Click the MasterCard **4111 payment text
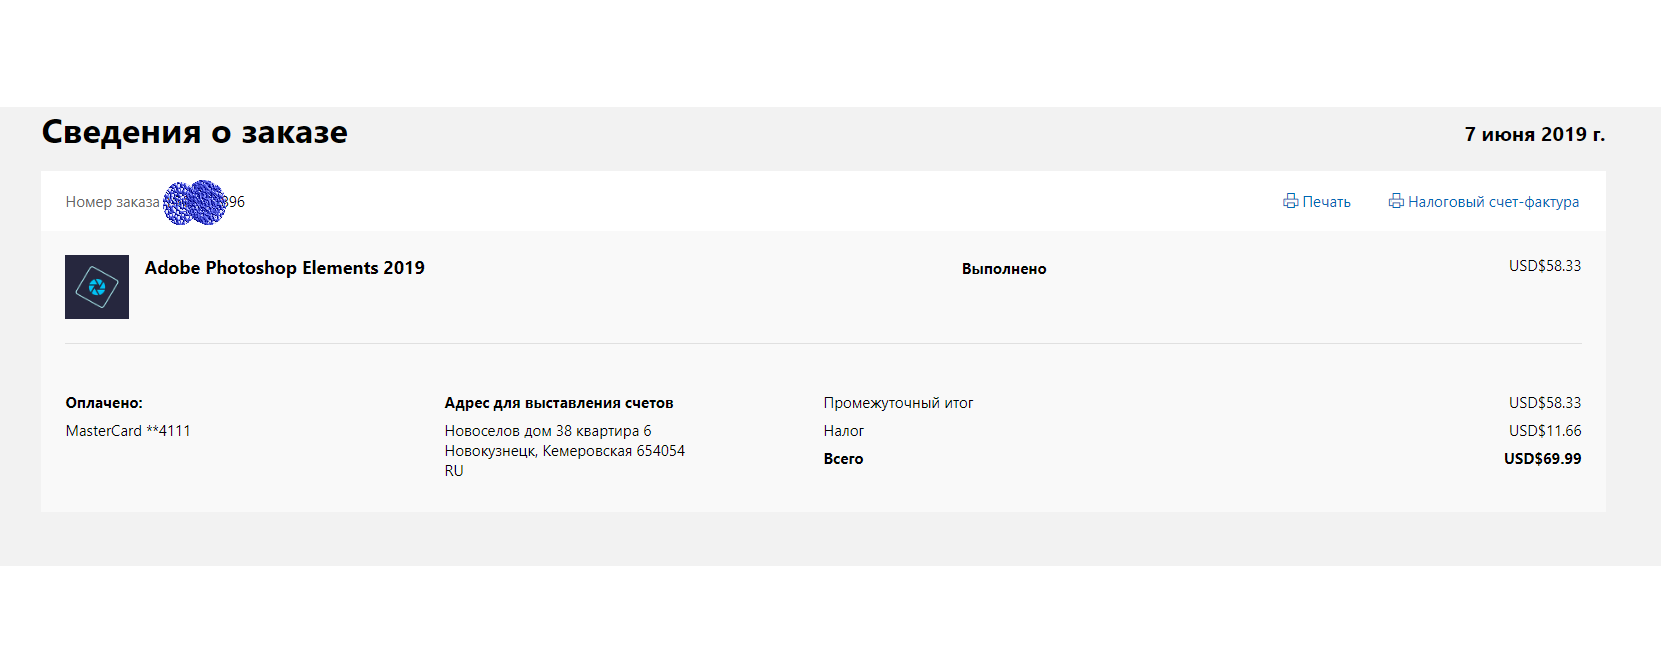Screen dimensions: 1661x672 coord(128,431)
